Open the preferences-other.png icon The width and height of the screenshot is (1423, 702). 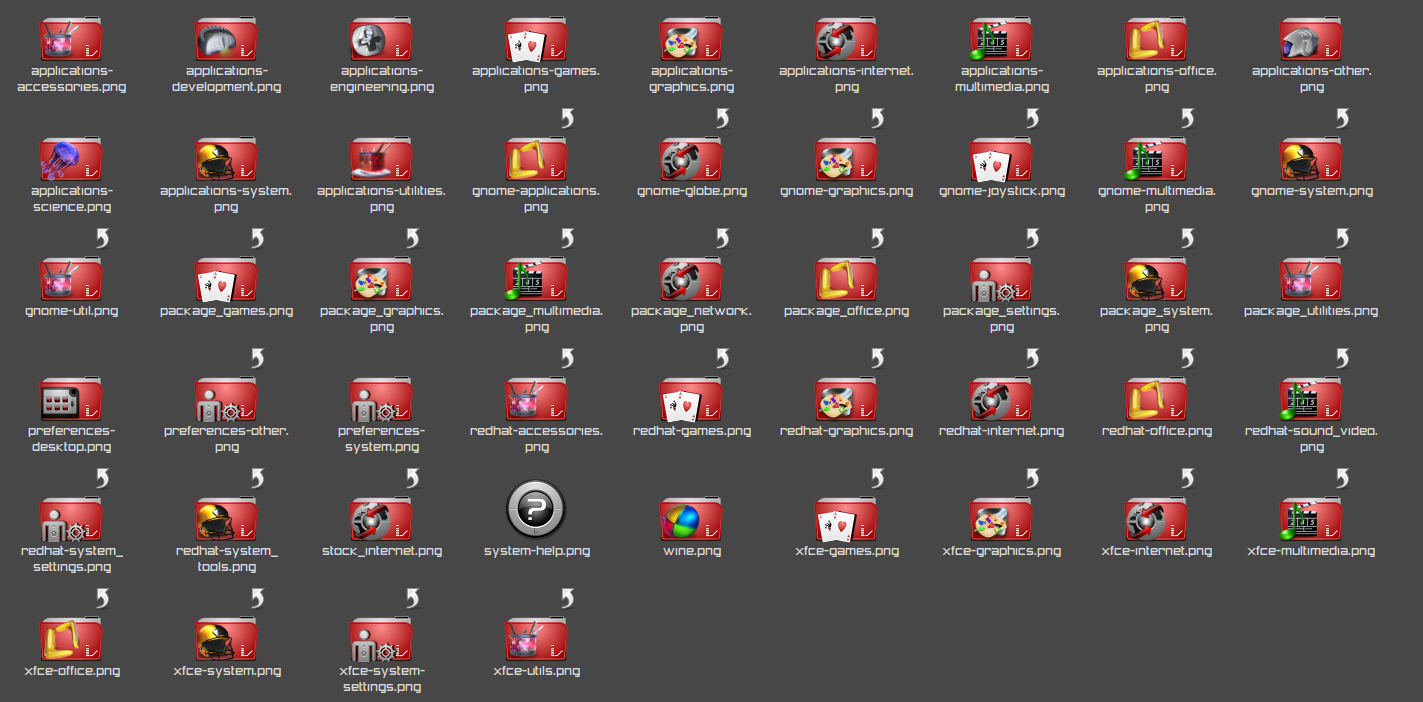[x=226, y=400]
